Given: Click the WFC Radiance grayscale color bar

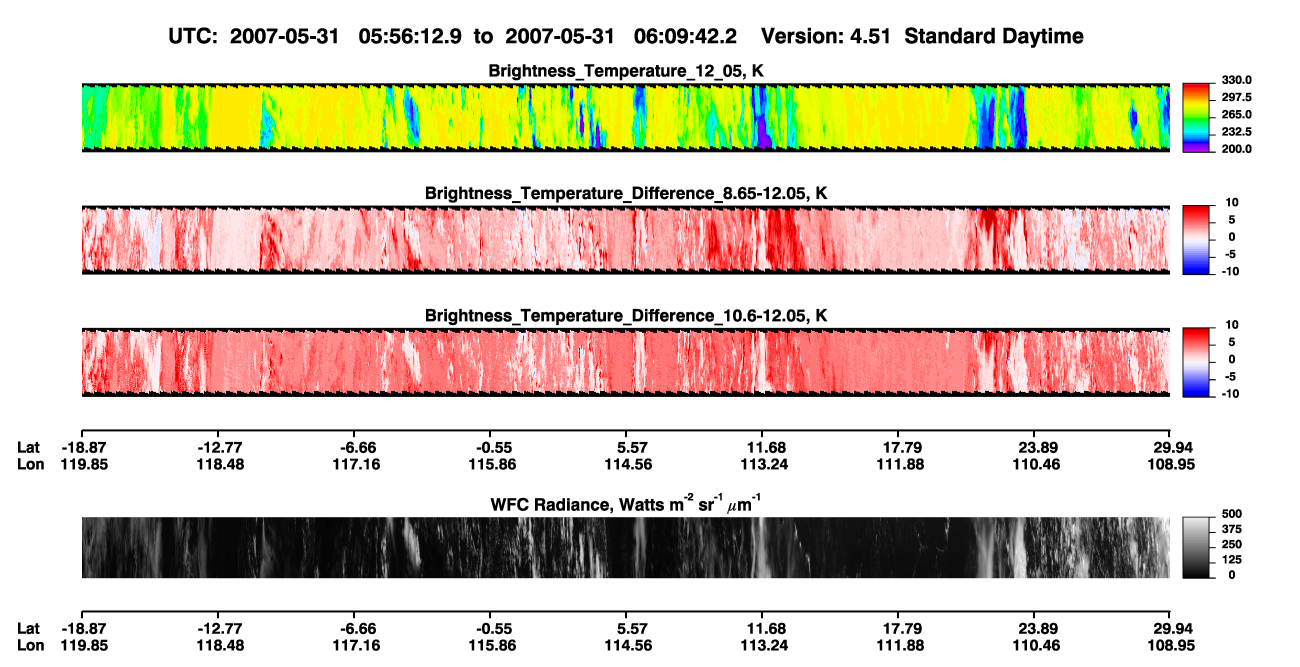Looking at the screenshot, I should click(x=1197, y=547).
